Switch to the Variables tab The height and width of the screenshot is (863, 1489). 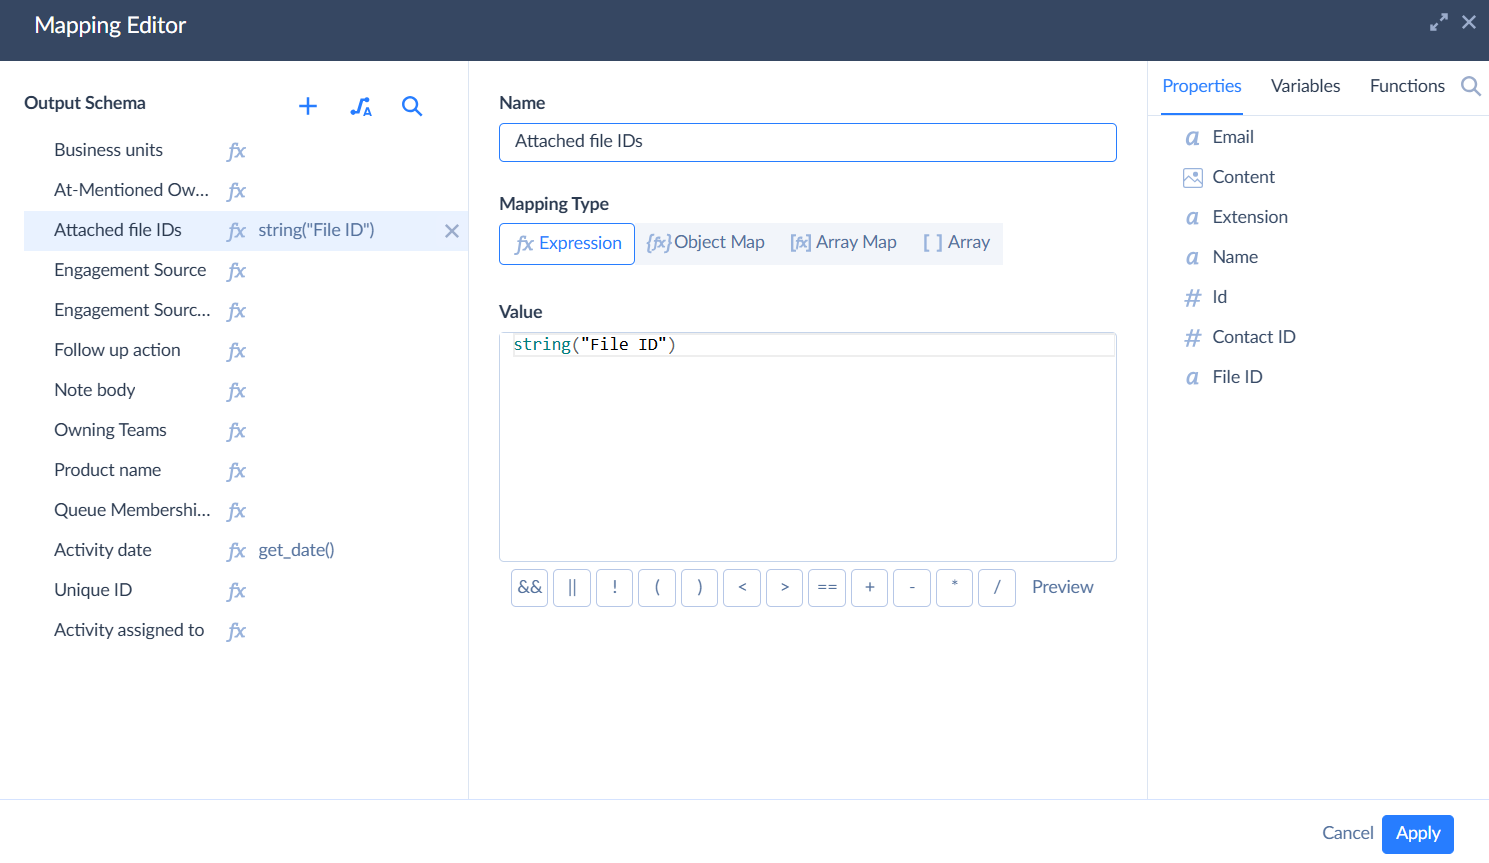[1305, 86]
